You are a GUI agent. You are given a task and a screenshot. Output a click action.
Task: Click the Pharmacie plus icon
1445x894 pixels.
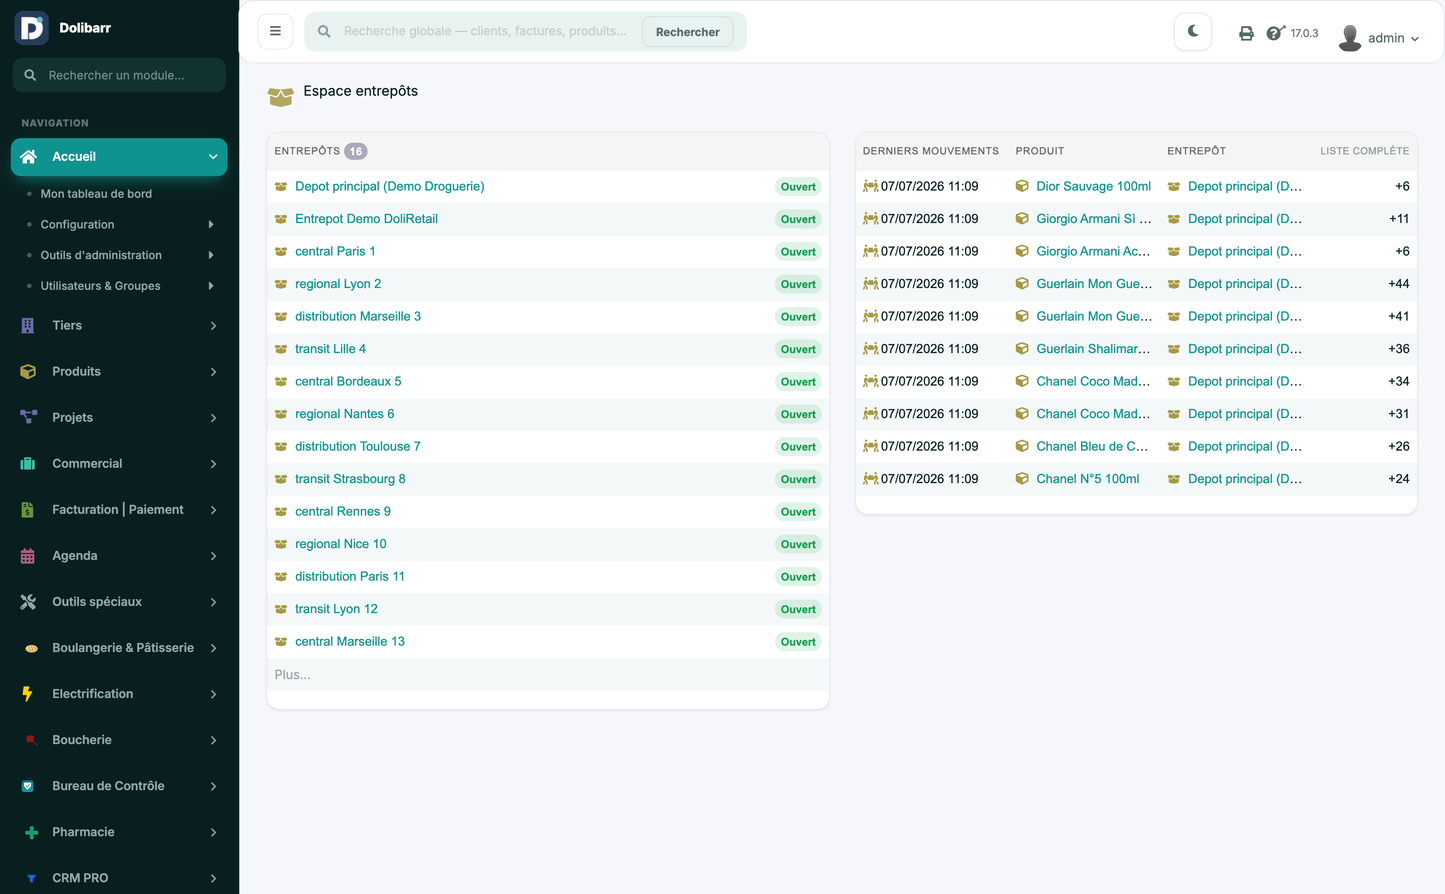[32, 832]
